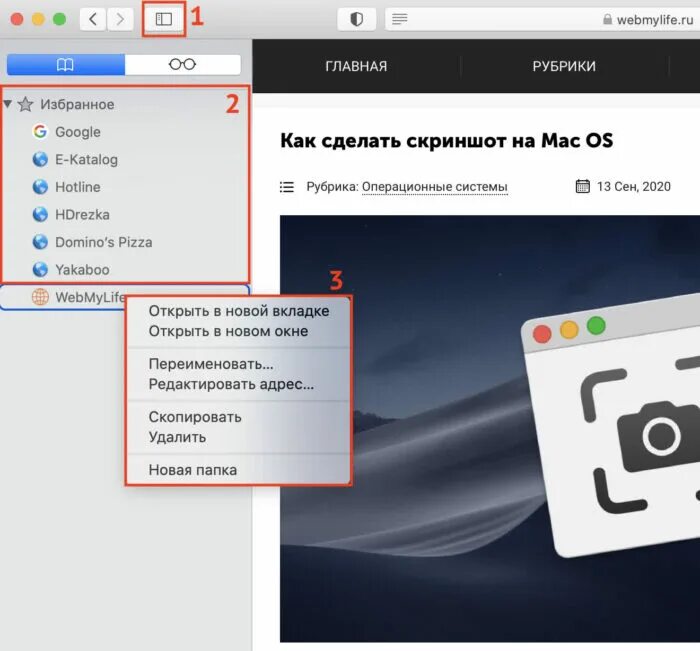Click the webmylife.ru address bar
This screenshot has width=700, height=651.
542,19
